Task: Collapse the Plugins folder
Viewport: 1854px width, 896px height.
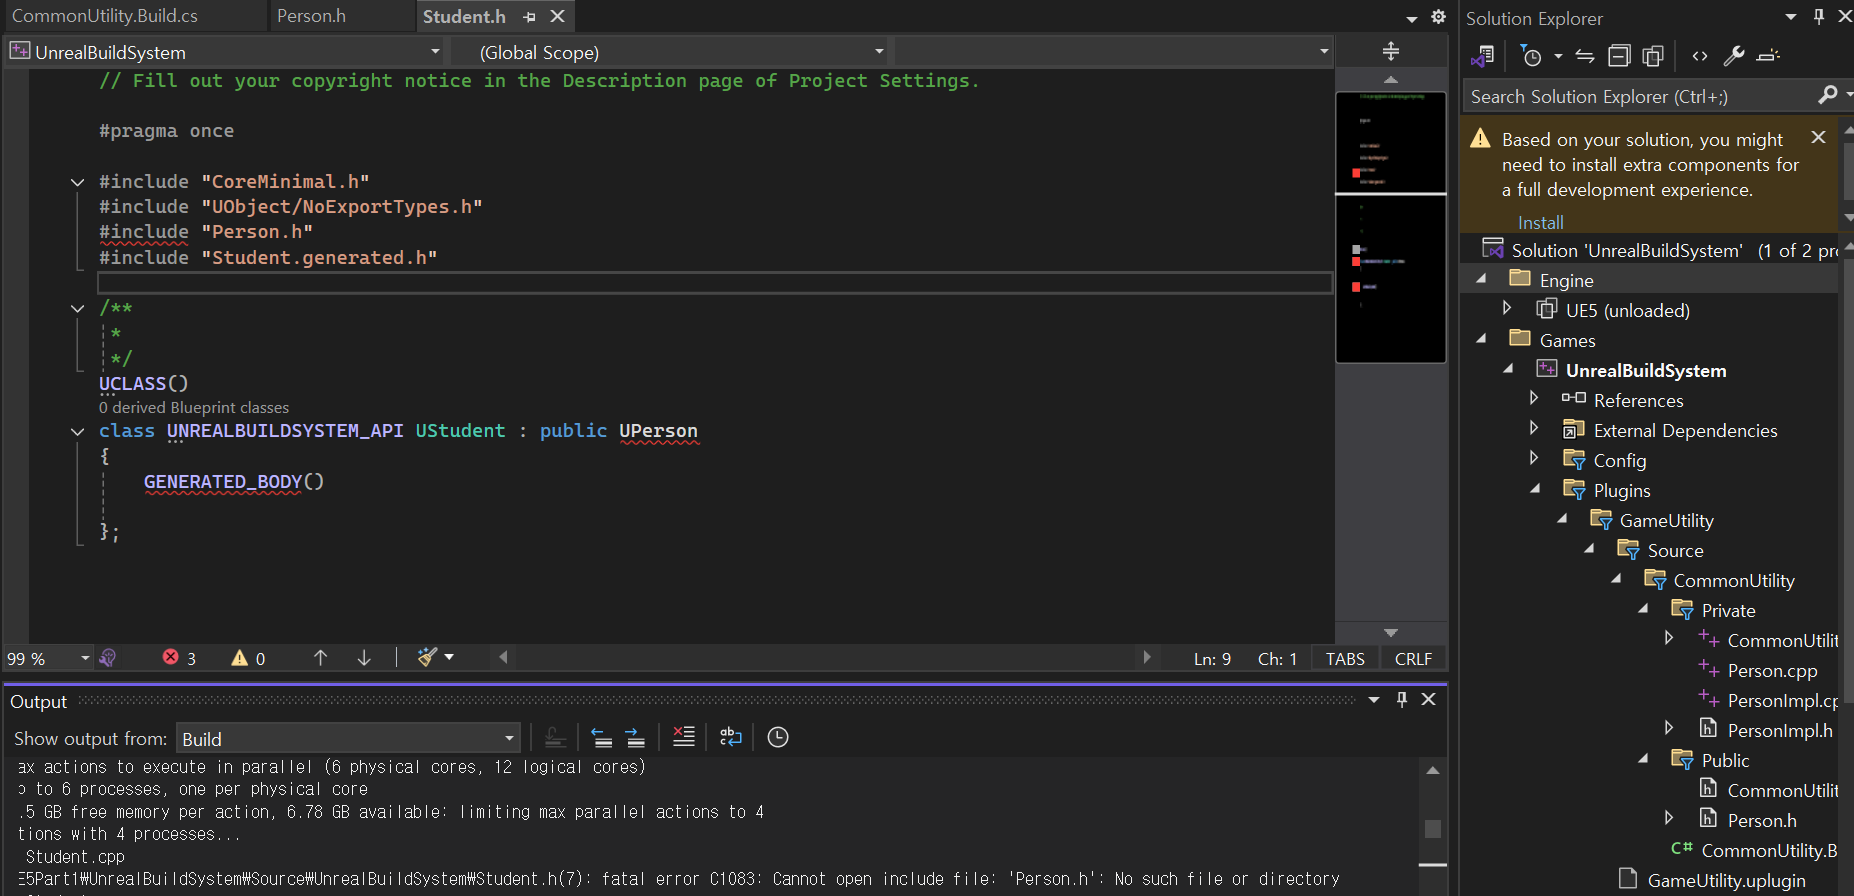Action: 1536,489
